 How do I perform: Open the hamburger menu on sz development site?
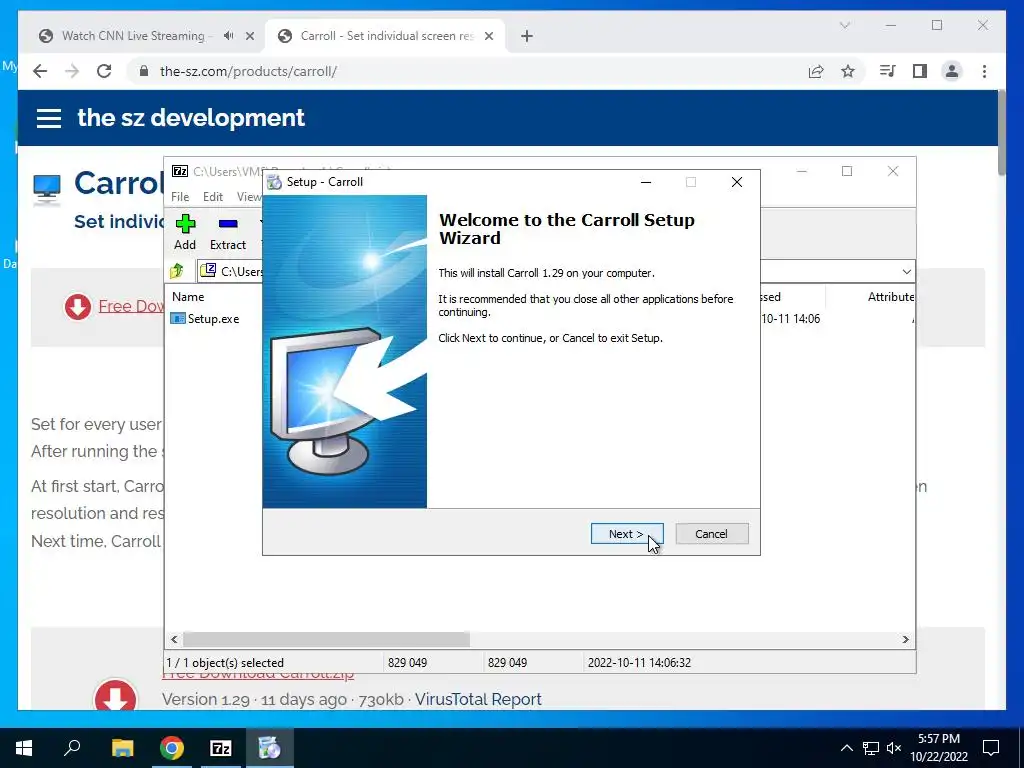[49, 118]
